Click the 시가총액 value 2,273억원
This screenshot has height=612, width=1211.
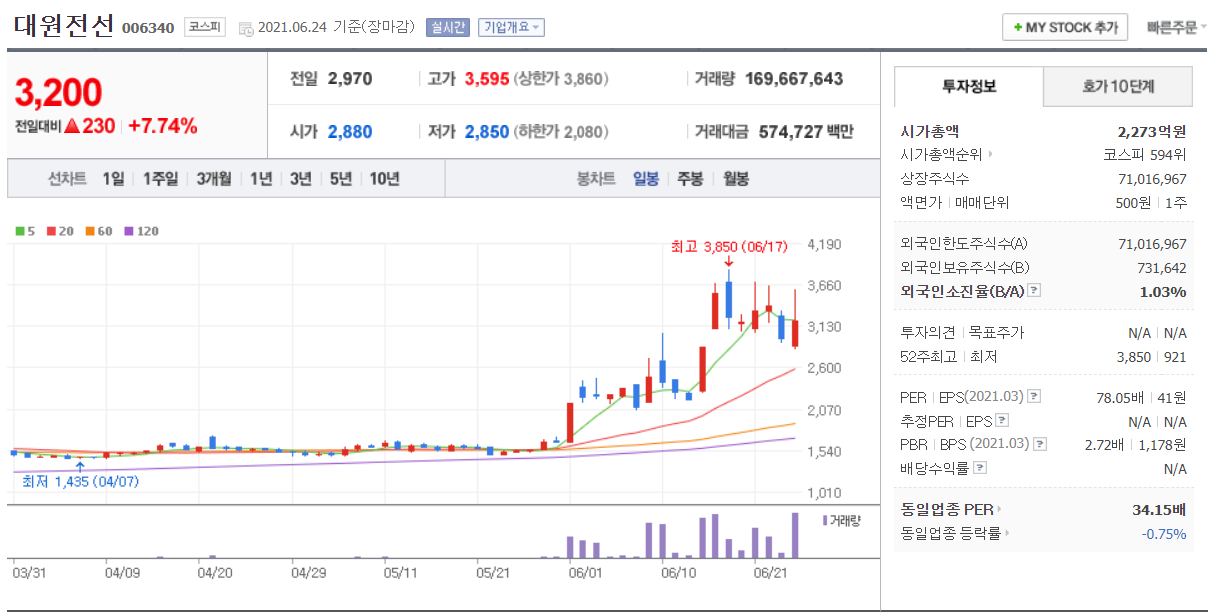[x=1152, y=130]
